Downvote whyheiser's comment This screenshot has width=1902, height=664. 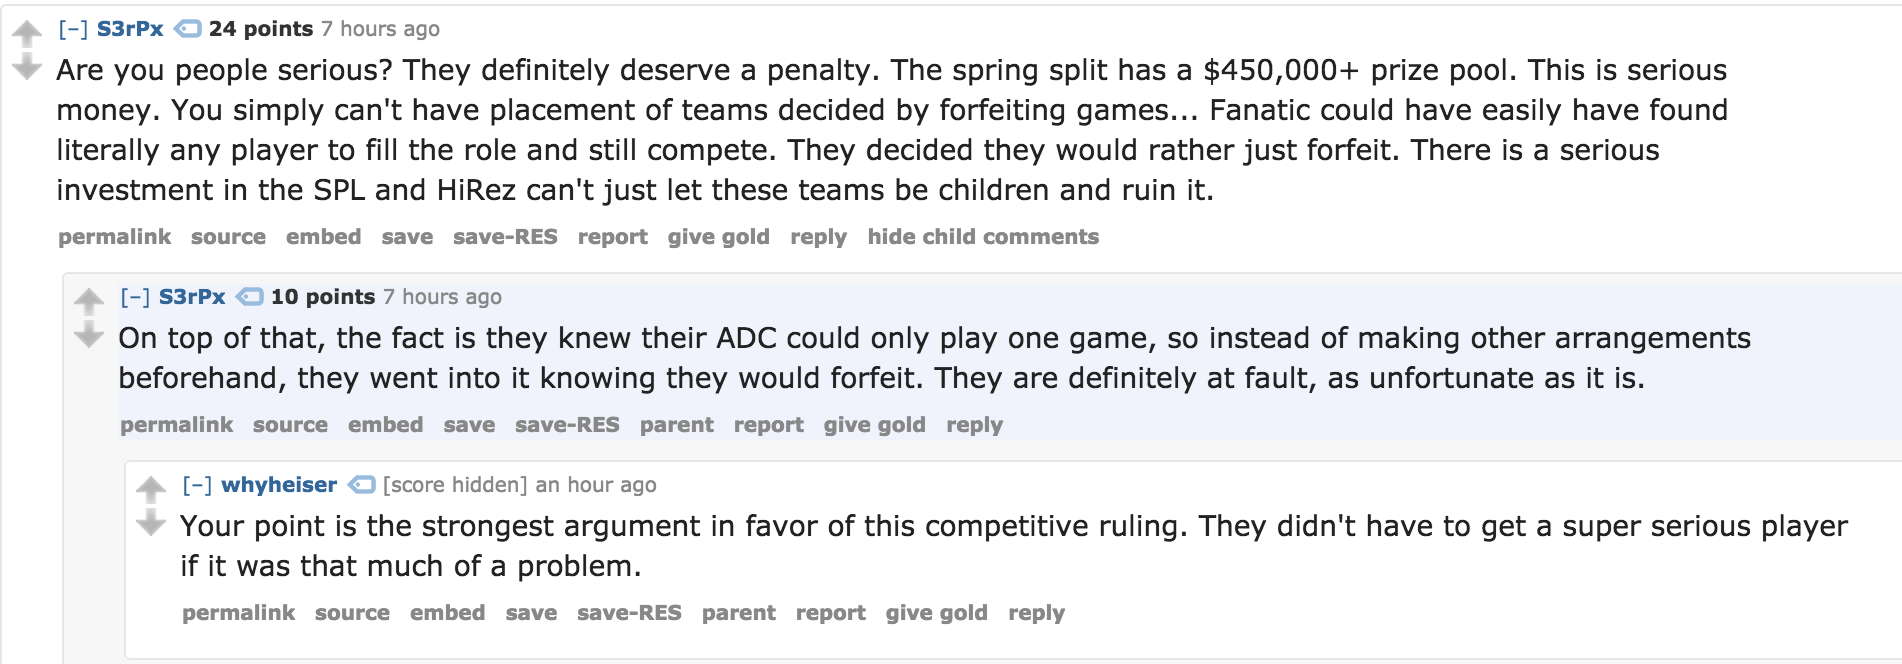[151, 523]
